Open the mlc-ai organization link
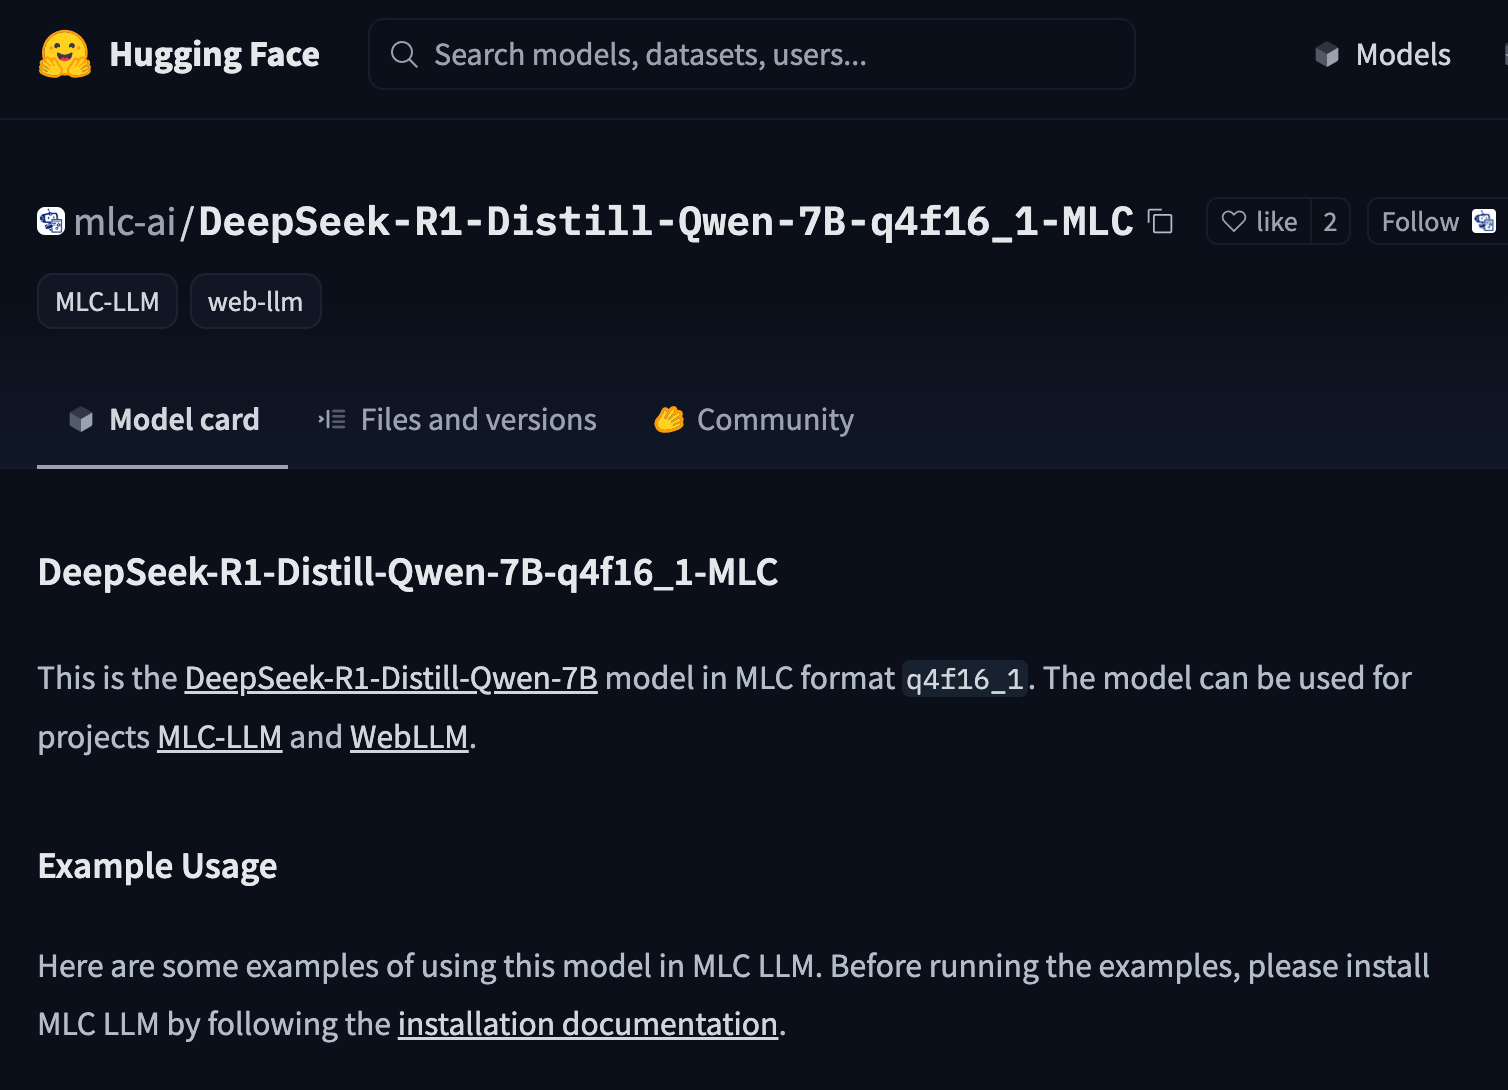The image size is (1508, 1090). (125, 221)
